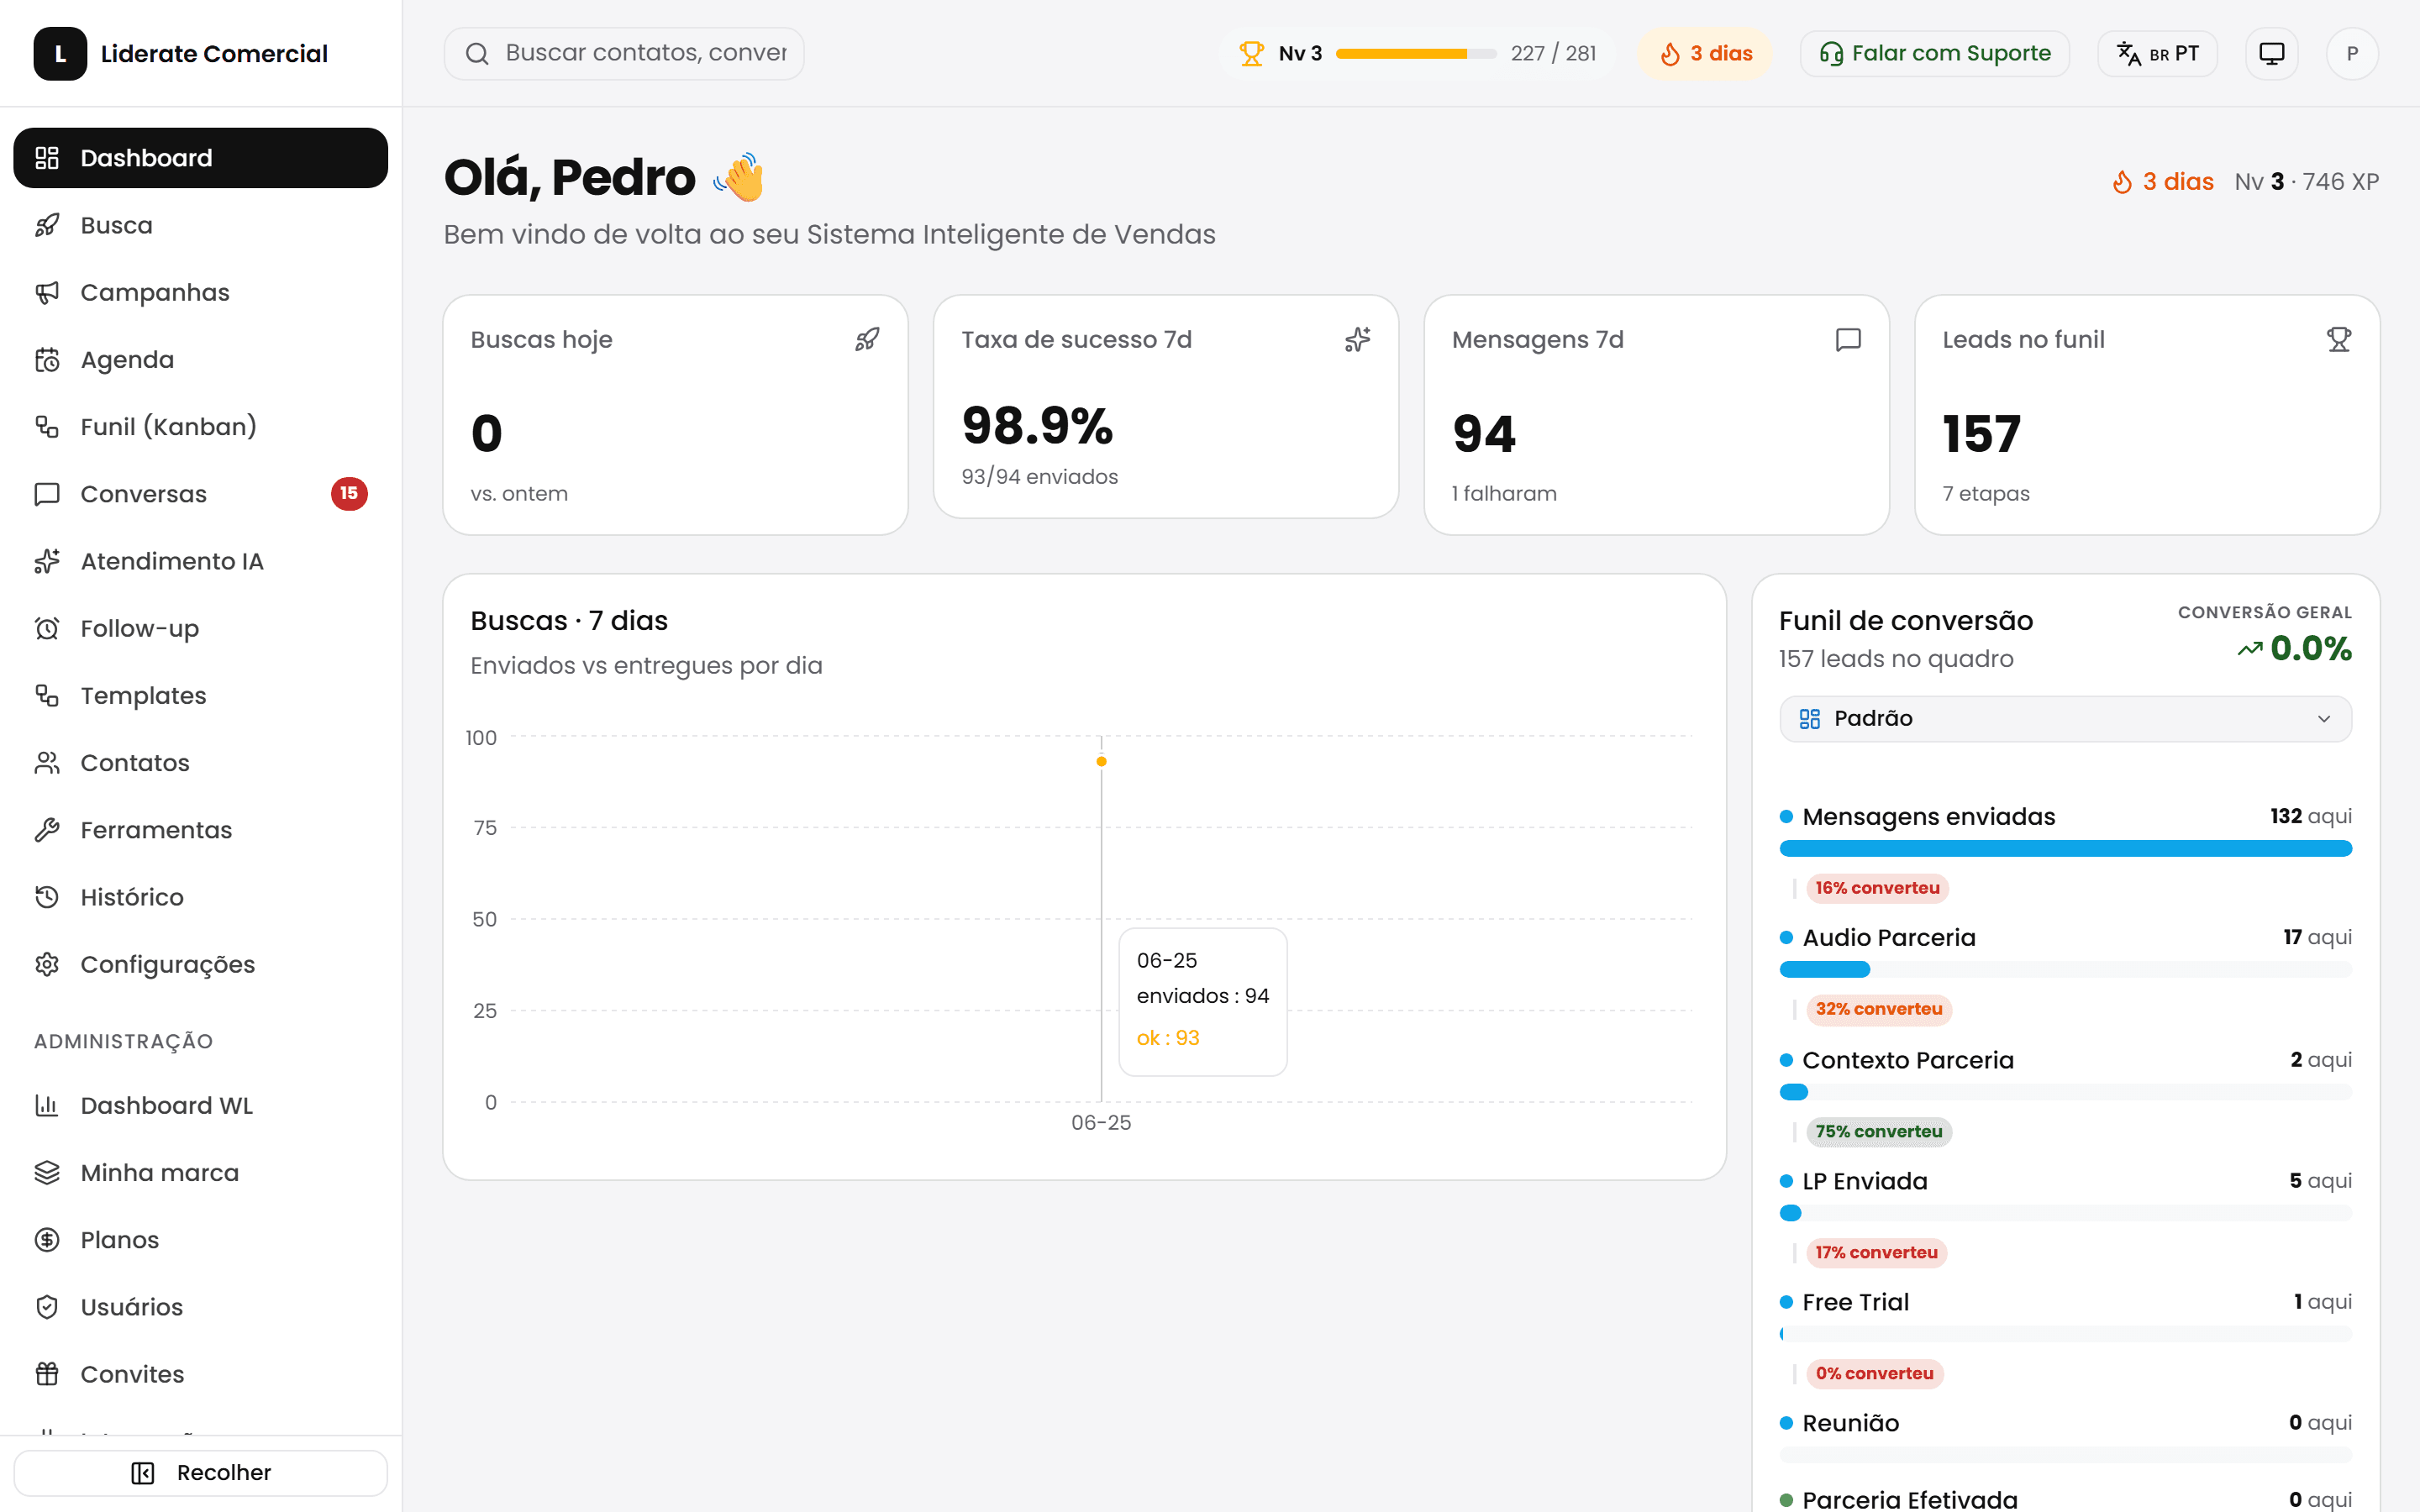Click the sparkles icon in Taxa de sucesso card
Viewport: 2420px width, 1512px height.
coord(1357,340)
